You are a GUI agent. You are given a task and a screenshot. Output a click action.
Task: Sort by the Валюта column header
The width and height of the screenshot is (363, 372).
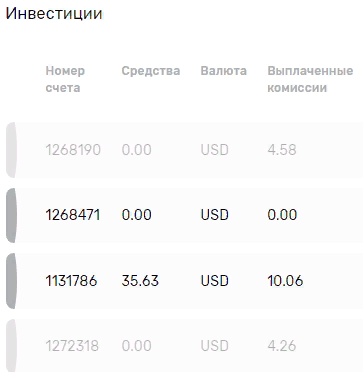[x=224, y=71]
